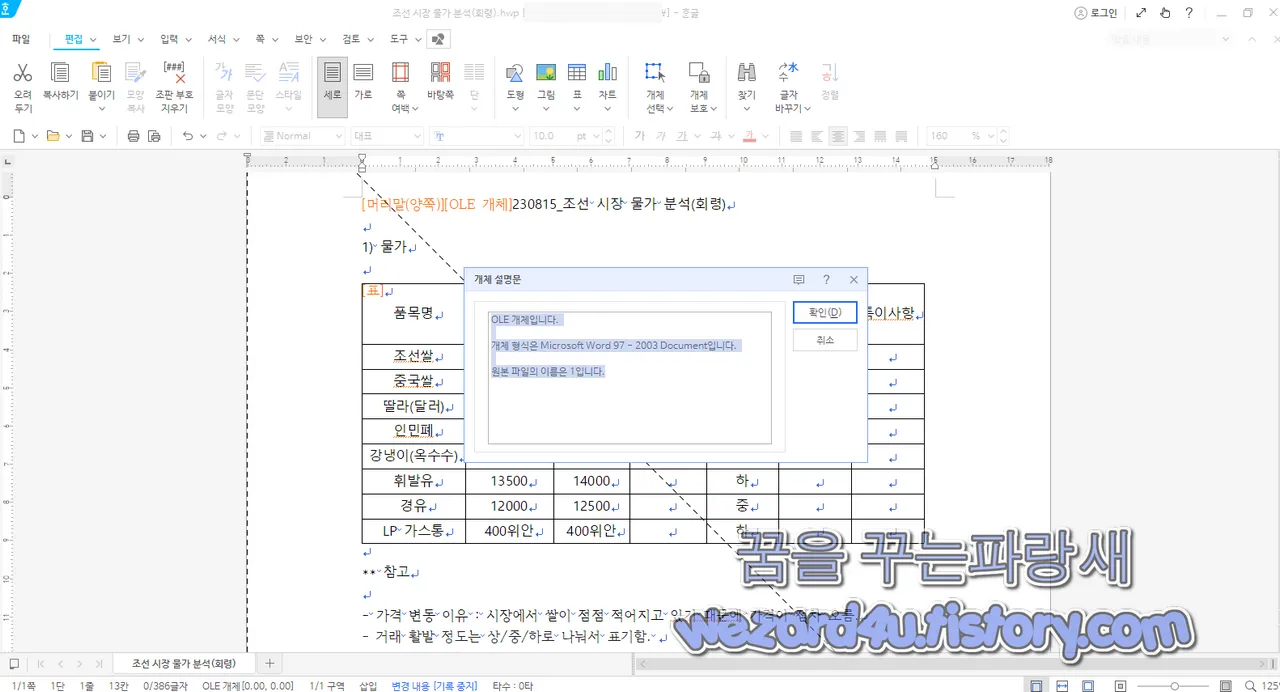Screen dimensions: 1280x692
Task: Open the 파일 menu
Action: [x=21, y=39]
